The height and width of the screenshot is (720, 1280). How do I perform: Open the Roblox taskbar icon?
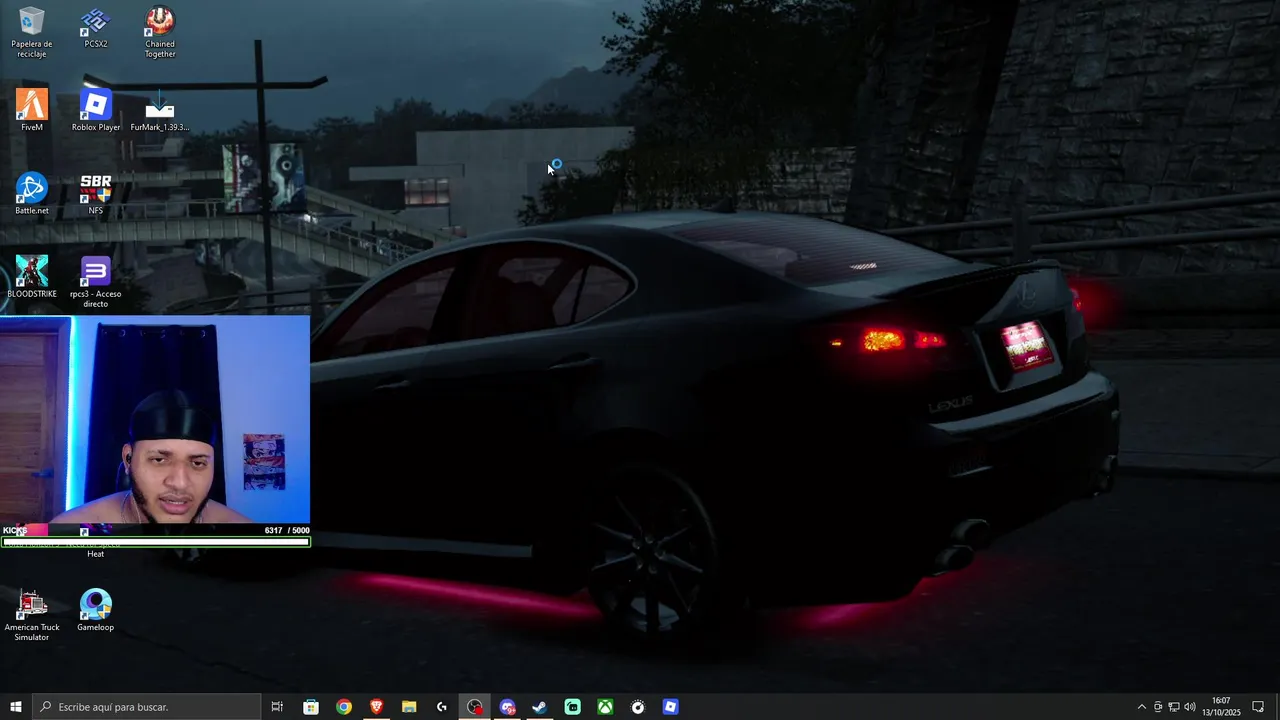pos(671,707)
